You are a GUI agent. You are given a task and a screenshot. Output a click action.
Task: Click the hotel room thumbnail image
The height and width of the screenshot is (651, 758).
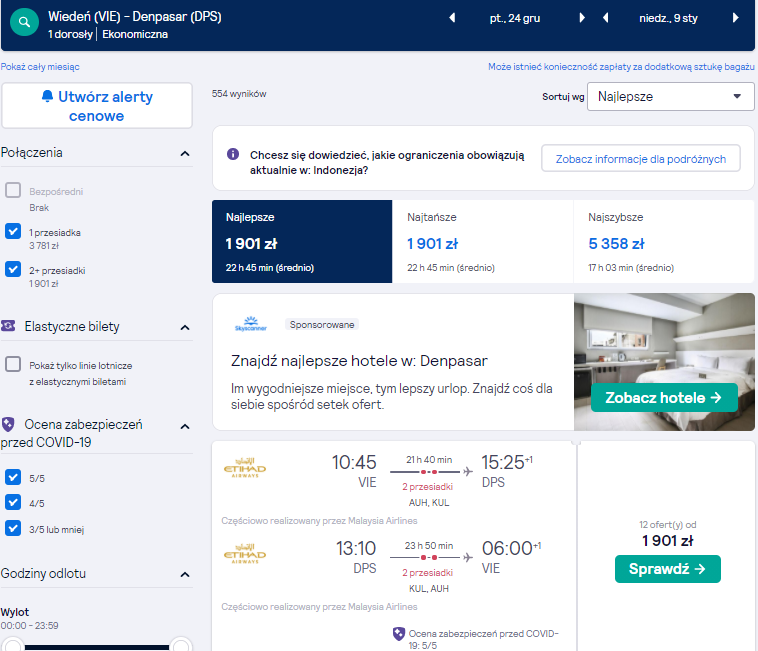664,362
